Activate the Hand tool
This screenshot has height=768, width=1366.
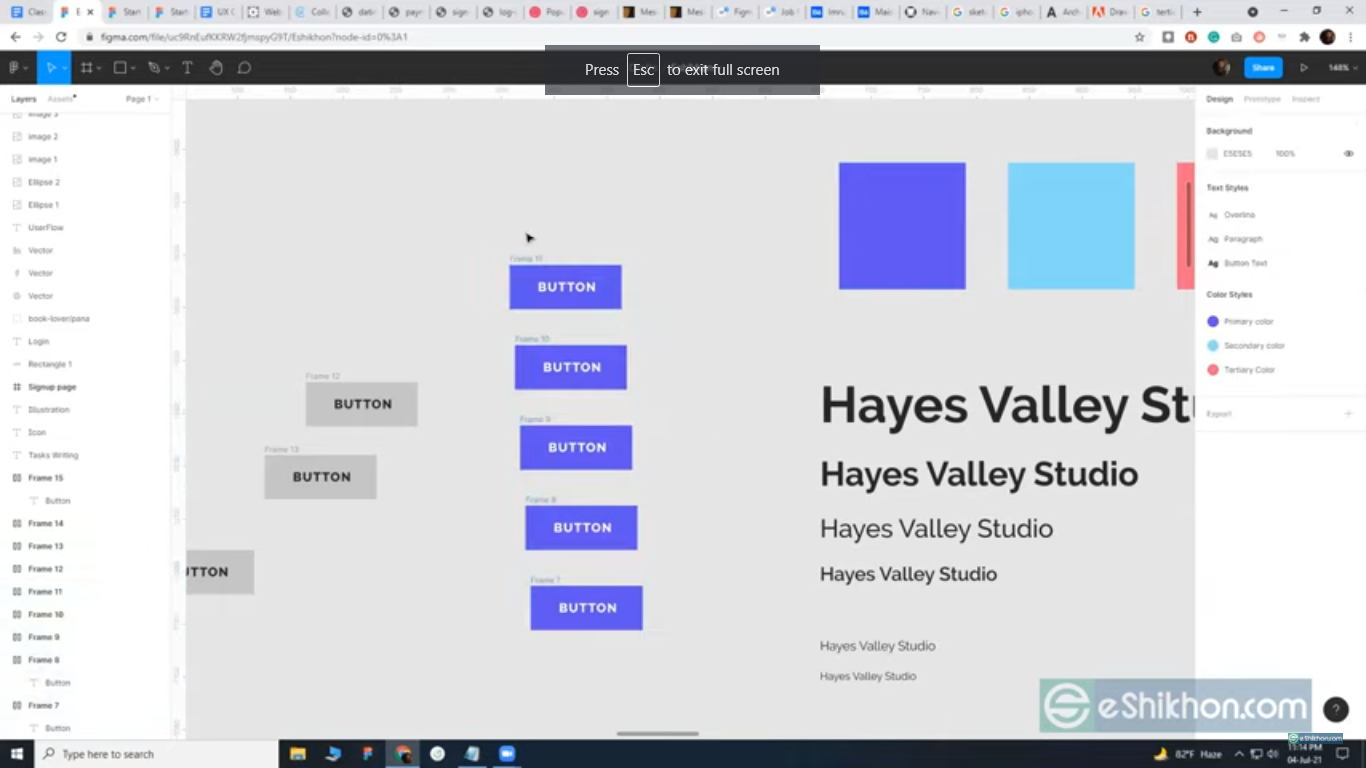[216, 68]
